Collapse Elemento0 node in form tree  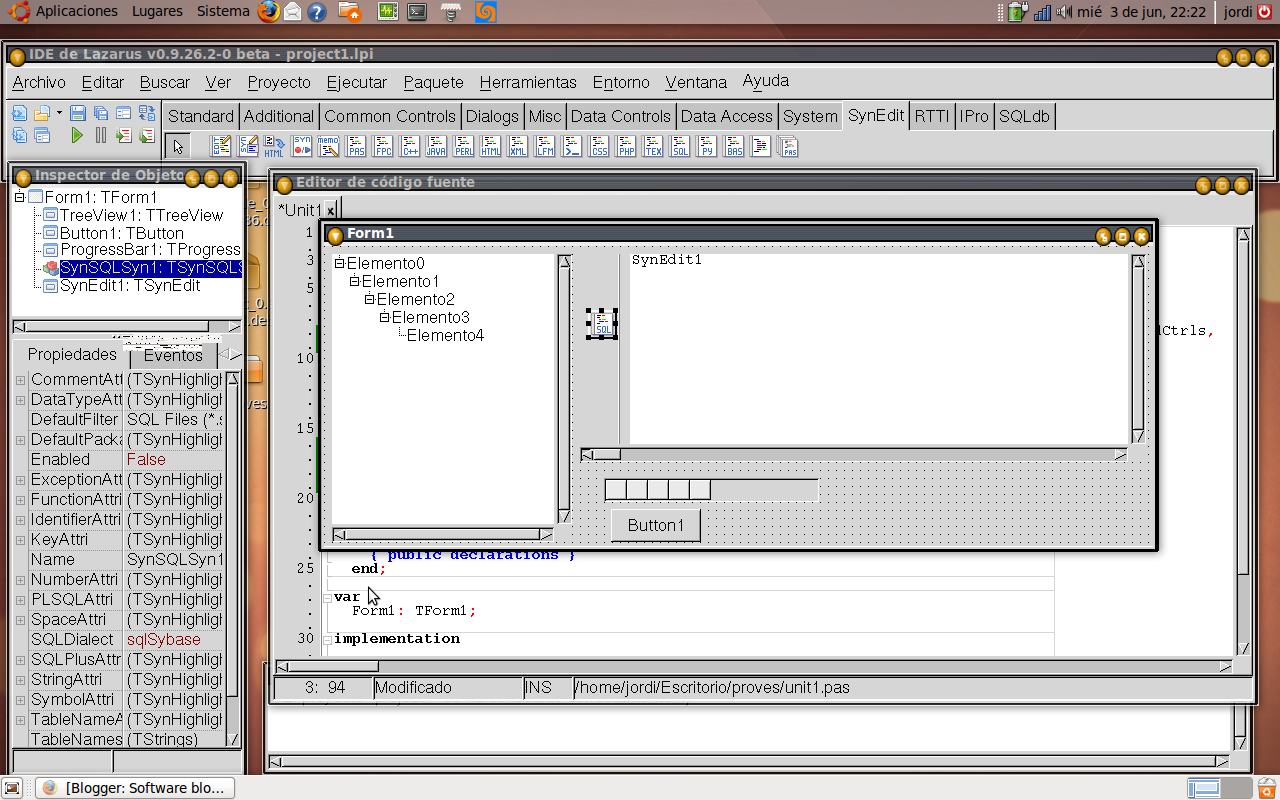pyautogui.click(x=340, y=264)
